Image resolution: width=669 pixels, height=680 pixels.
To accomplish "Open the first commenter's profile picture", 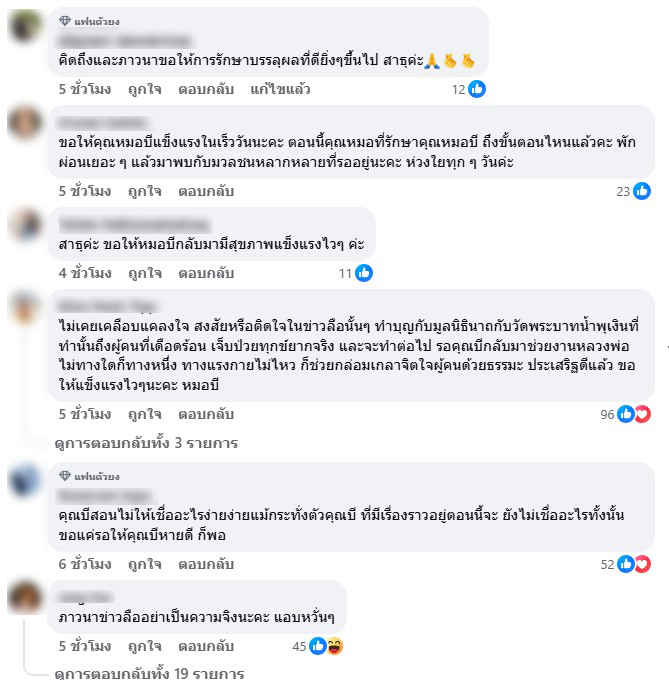I will pos(25,26).
